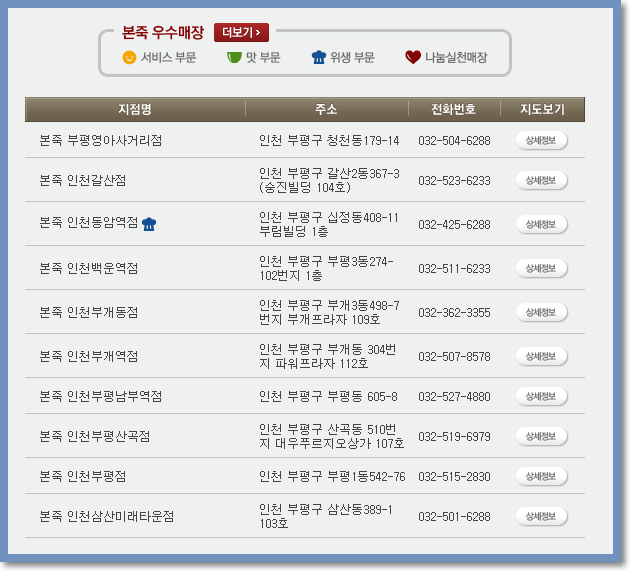Click the 전화번호 column header
Viewport: 630px width, 571px height.
453,109
